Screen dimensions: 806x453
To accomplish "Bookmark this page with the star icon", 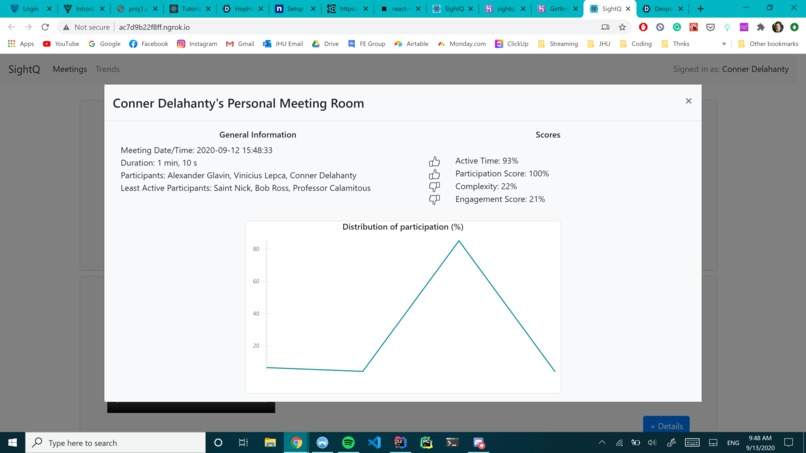I will [622, 27].
